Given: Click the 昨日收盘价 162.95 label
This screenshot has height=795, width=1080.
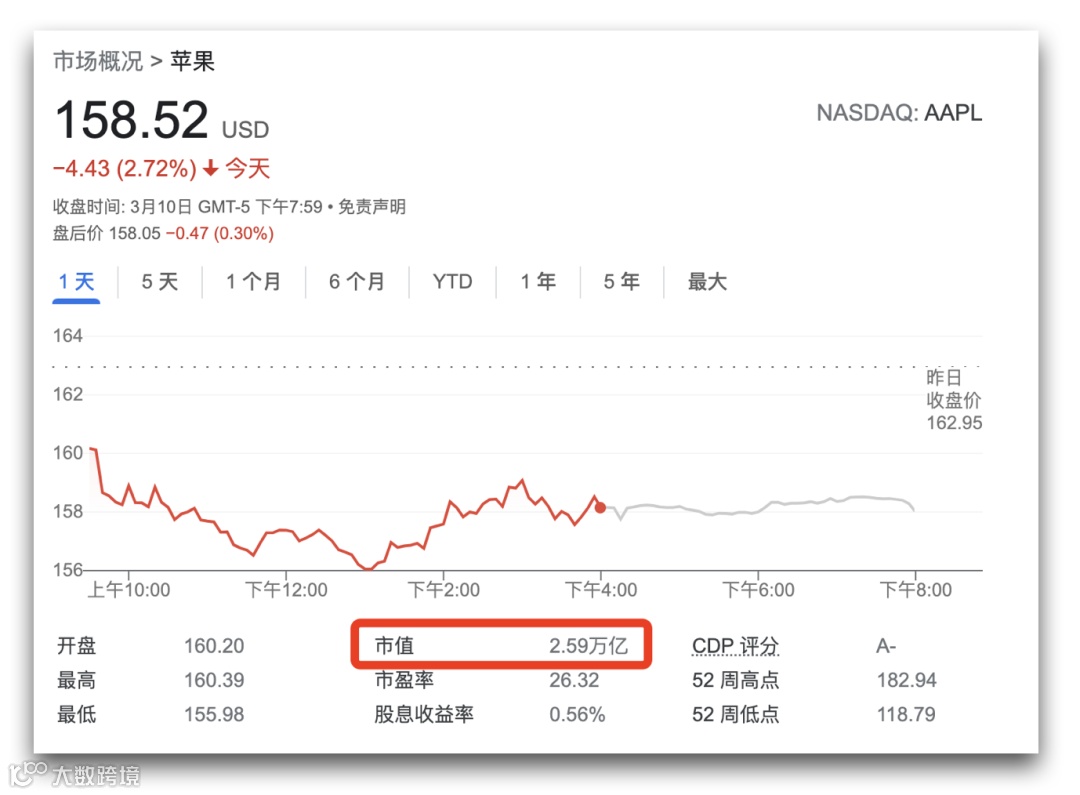Looking at the screenshot, I should pyautogui.click(x=954, y=400).
